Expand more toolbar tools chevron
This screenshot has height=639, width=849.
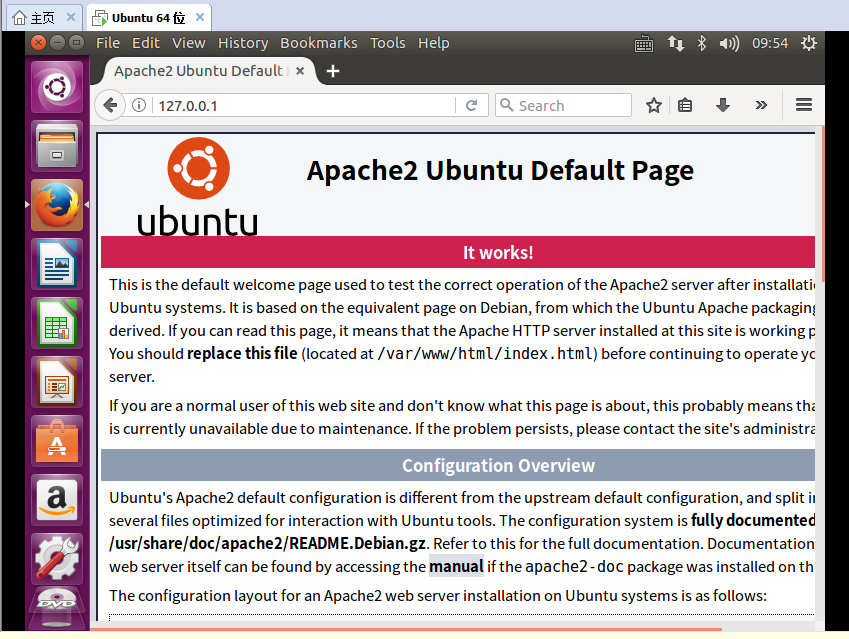pos(761,105)
